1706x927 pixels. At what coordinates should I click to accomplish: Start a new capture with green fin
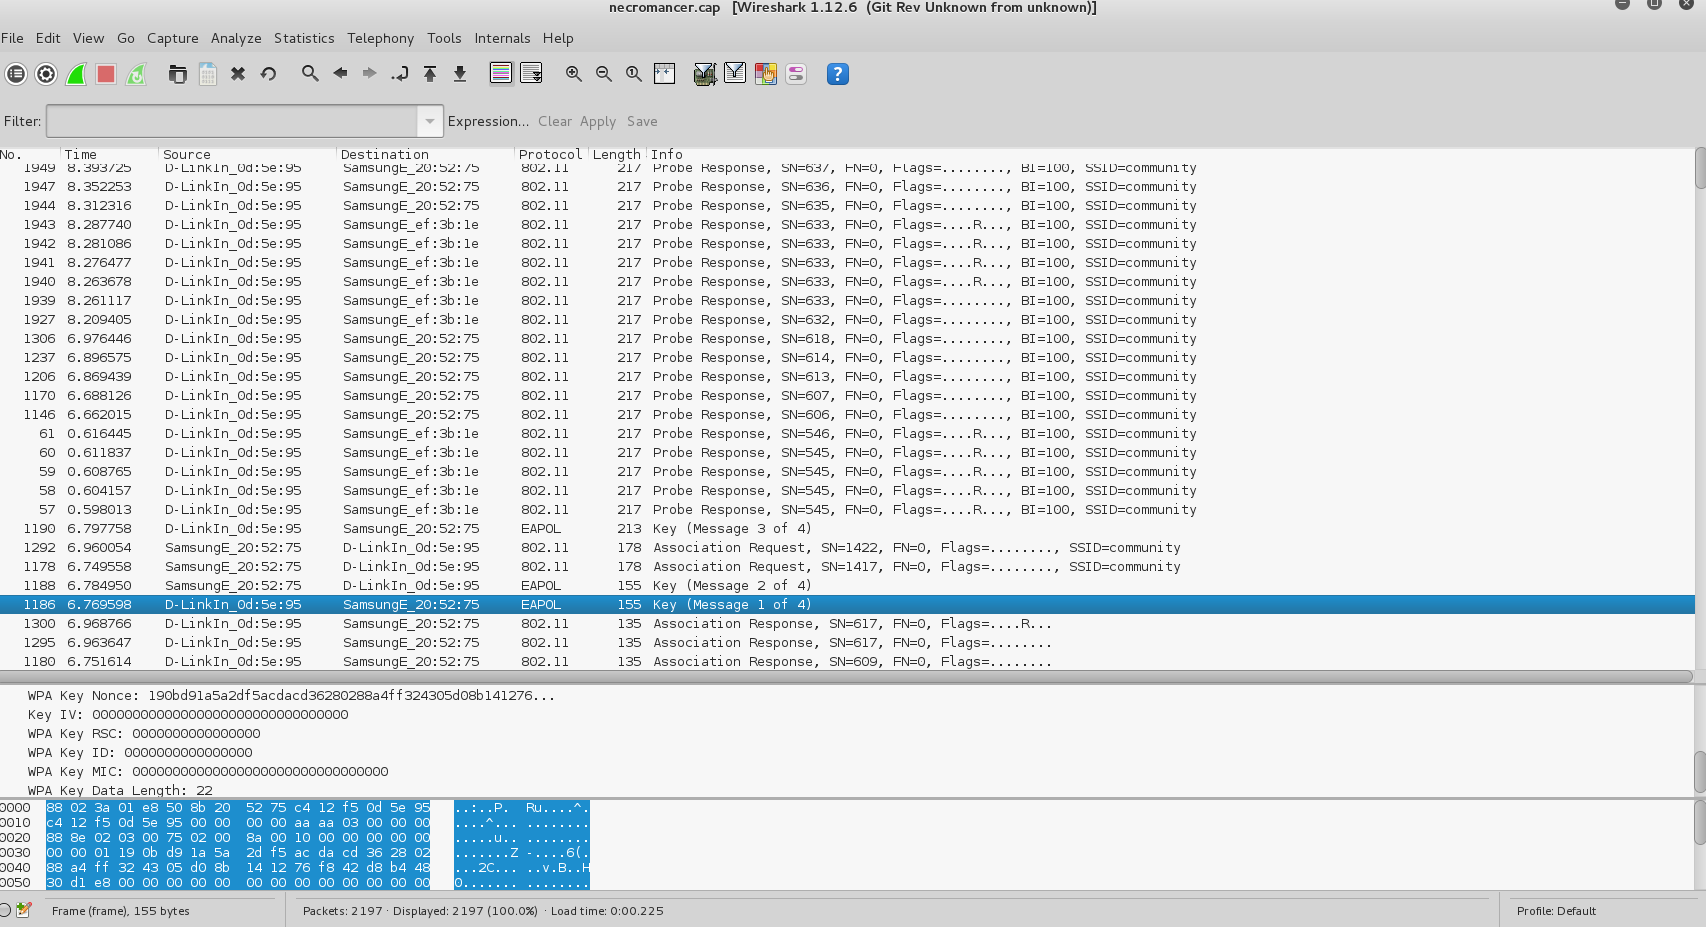(76, 74)
